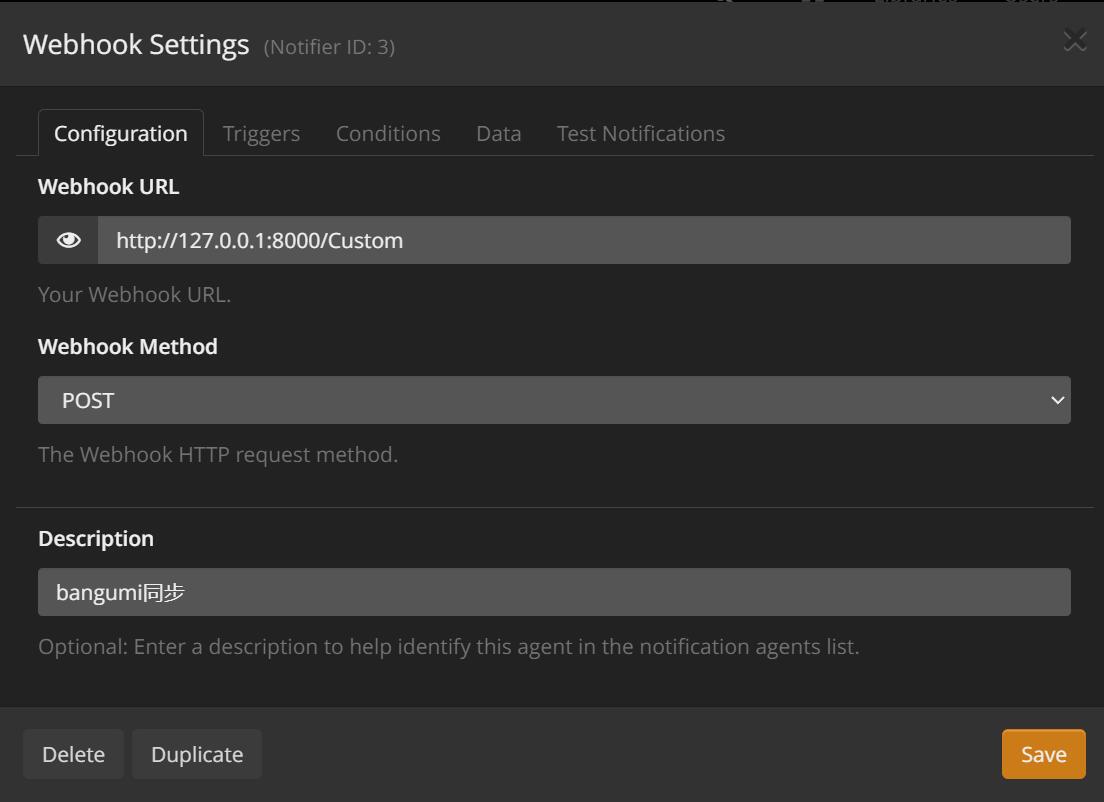Click the Webhook Settings dialog title
Image resolution: width=1104 pixels, height=802 pixels.
click(136, 45)
